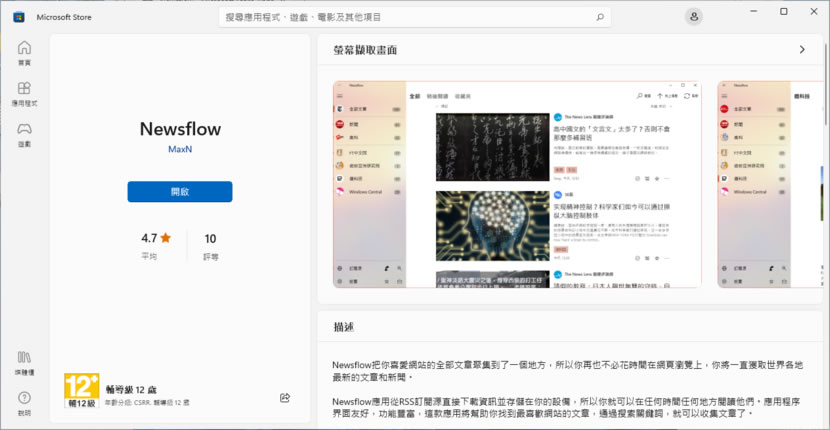Click the 輔導級 12 歲 rating text
830x430 pixels.
click(131, 390)
